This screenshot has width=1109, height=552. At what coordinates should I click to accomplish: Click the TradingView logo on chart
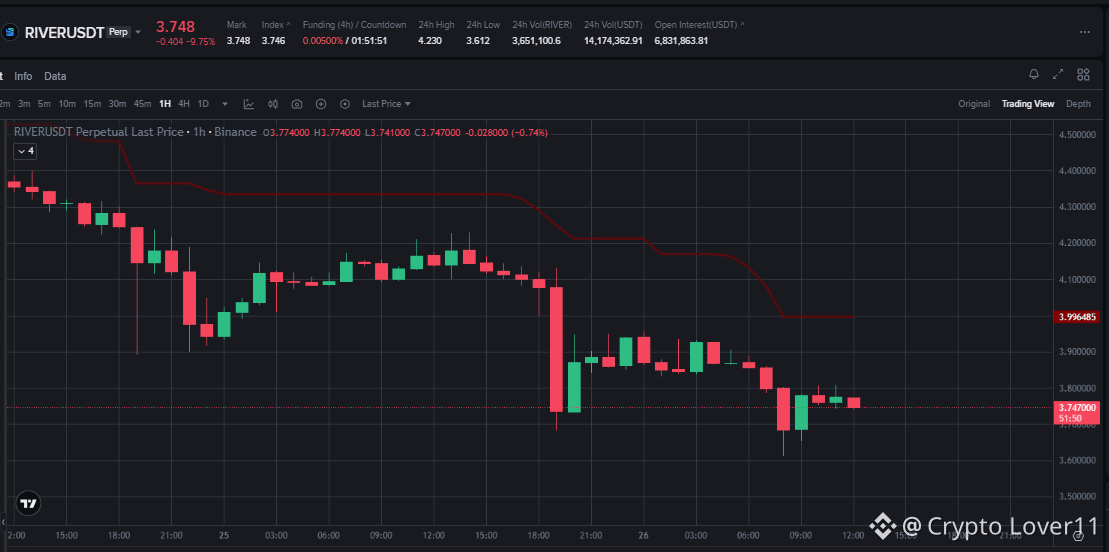point(28,504)
